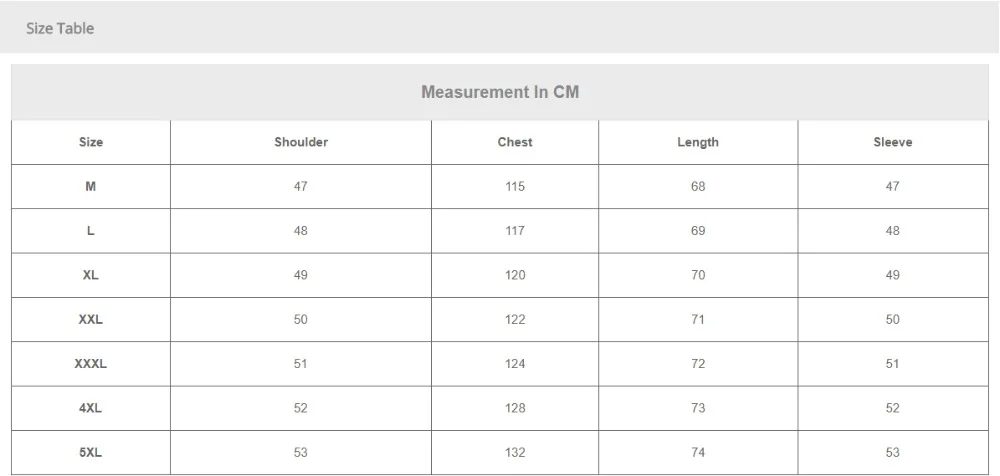Screen dimensions: 1000x476
Task: Select the 5XL size row label
Action: 91,452
